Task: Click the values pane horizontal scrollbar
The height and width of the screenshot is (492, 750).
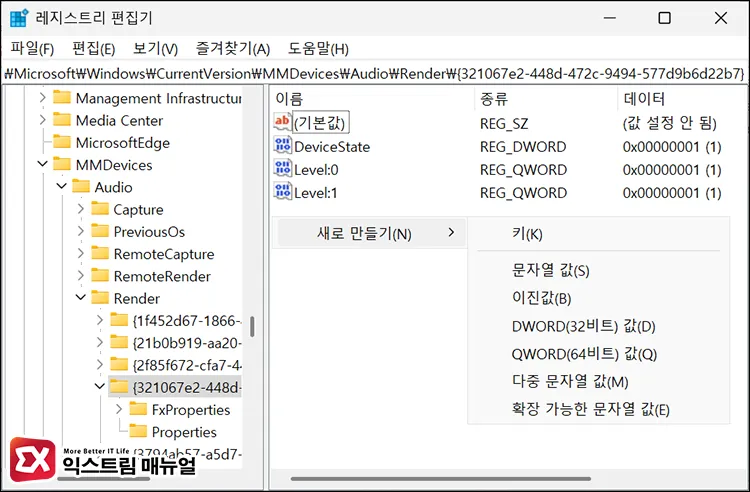Action: (x=440, y=478)
